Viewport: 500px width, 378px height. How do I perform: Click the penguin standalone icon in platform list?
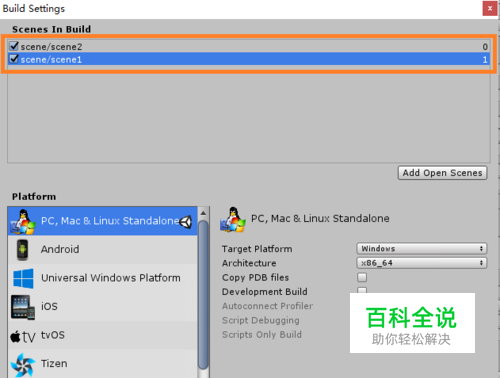pyautogui.click(x=23, y=221)
